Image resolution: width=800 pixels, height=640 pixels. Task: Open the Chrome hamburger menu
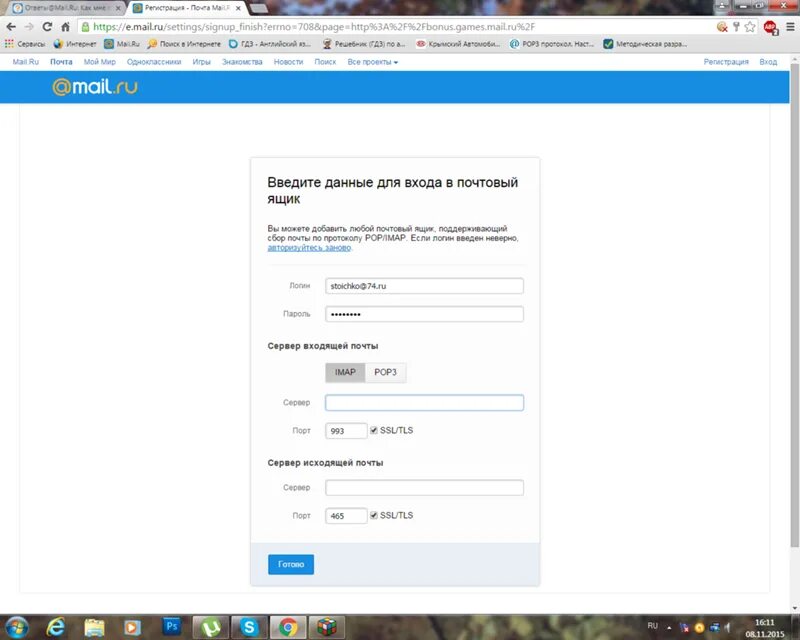790,27
